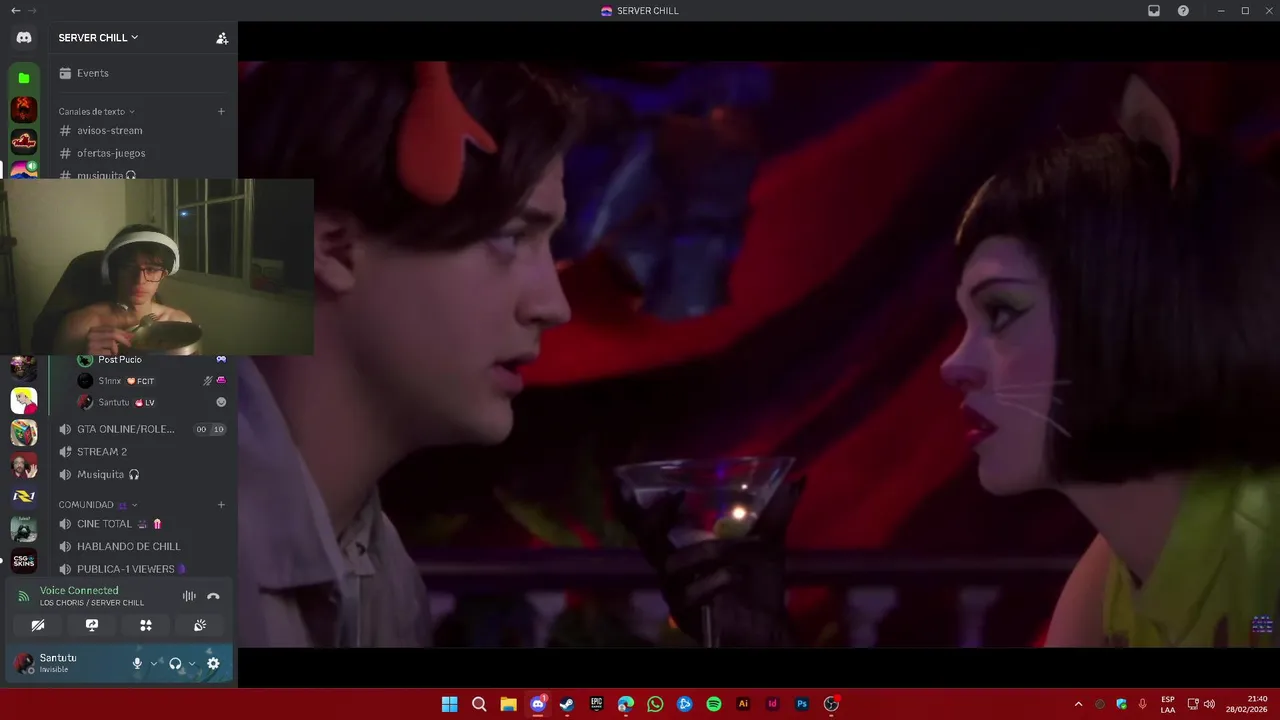Screen dimensions: 1280x720
Task: Join STREAM 2 voice channel
Action: pyautogui.click(x=142, y=452)
